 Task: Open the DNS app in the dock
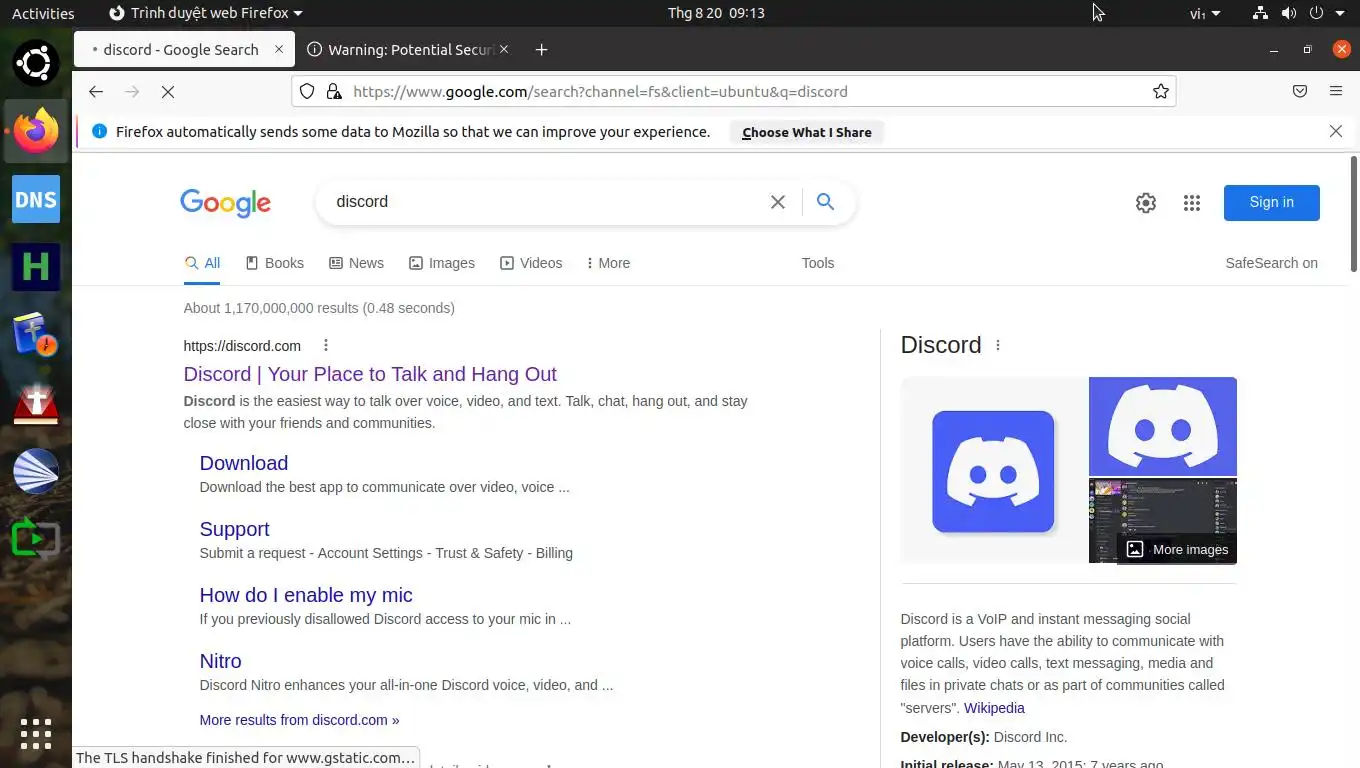tap(36, 199)
